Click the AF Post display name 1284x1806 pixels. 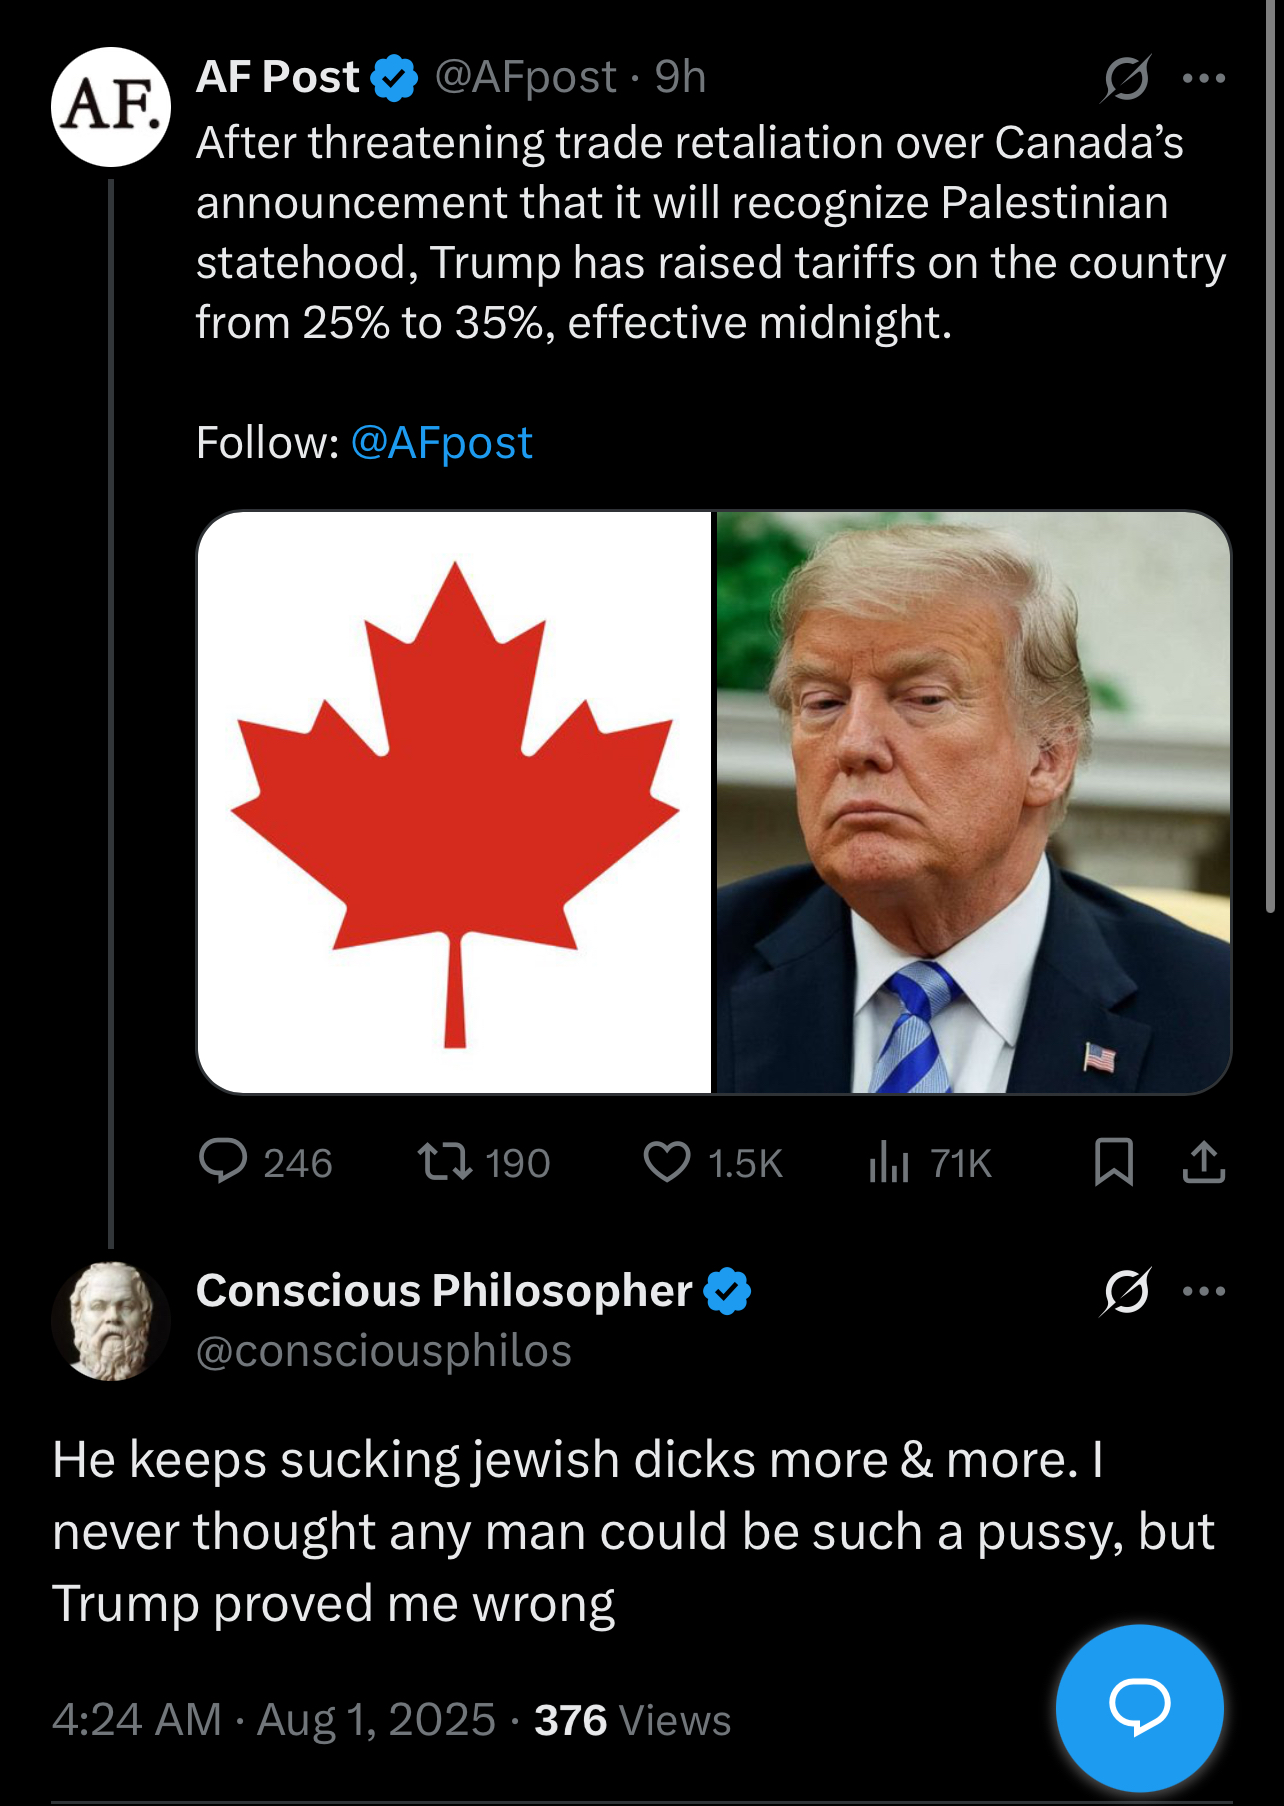[278, 77]
